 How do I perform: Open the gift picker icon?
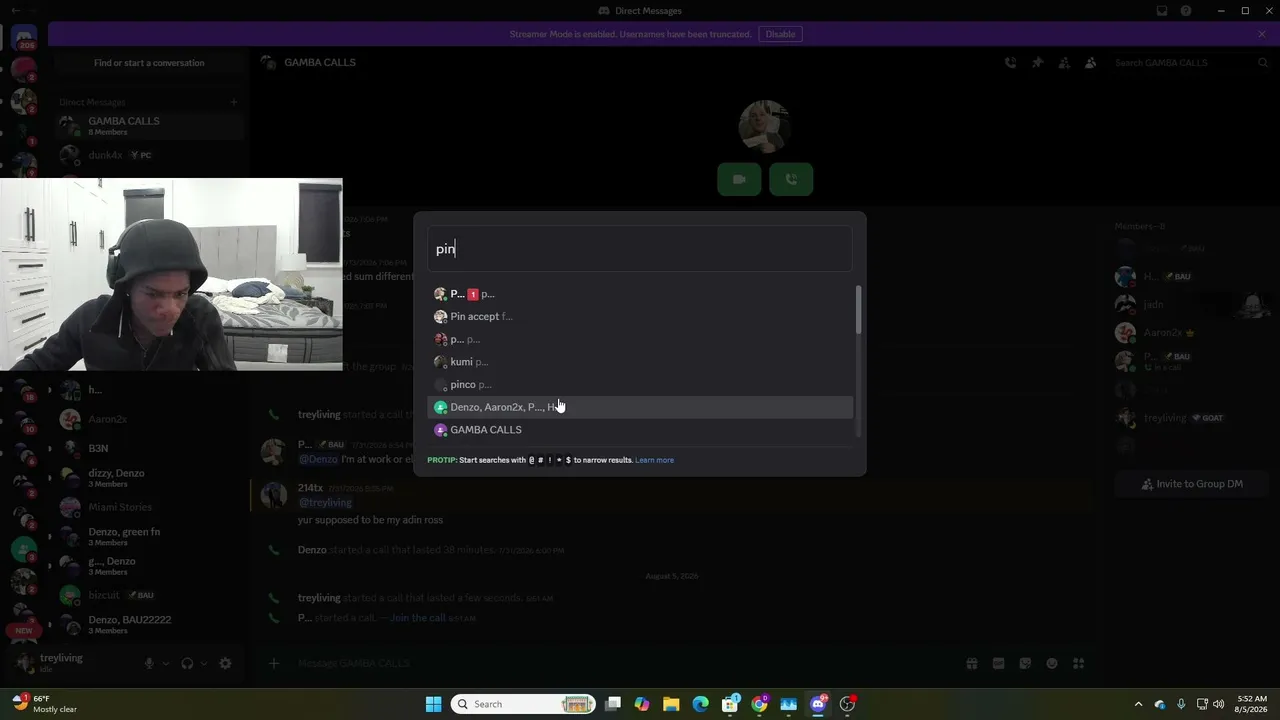(971, 663)
